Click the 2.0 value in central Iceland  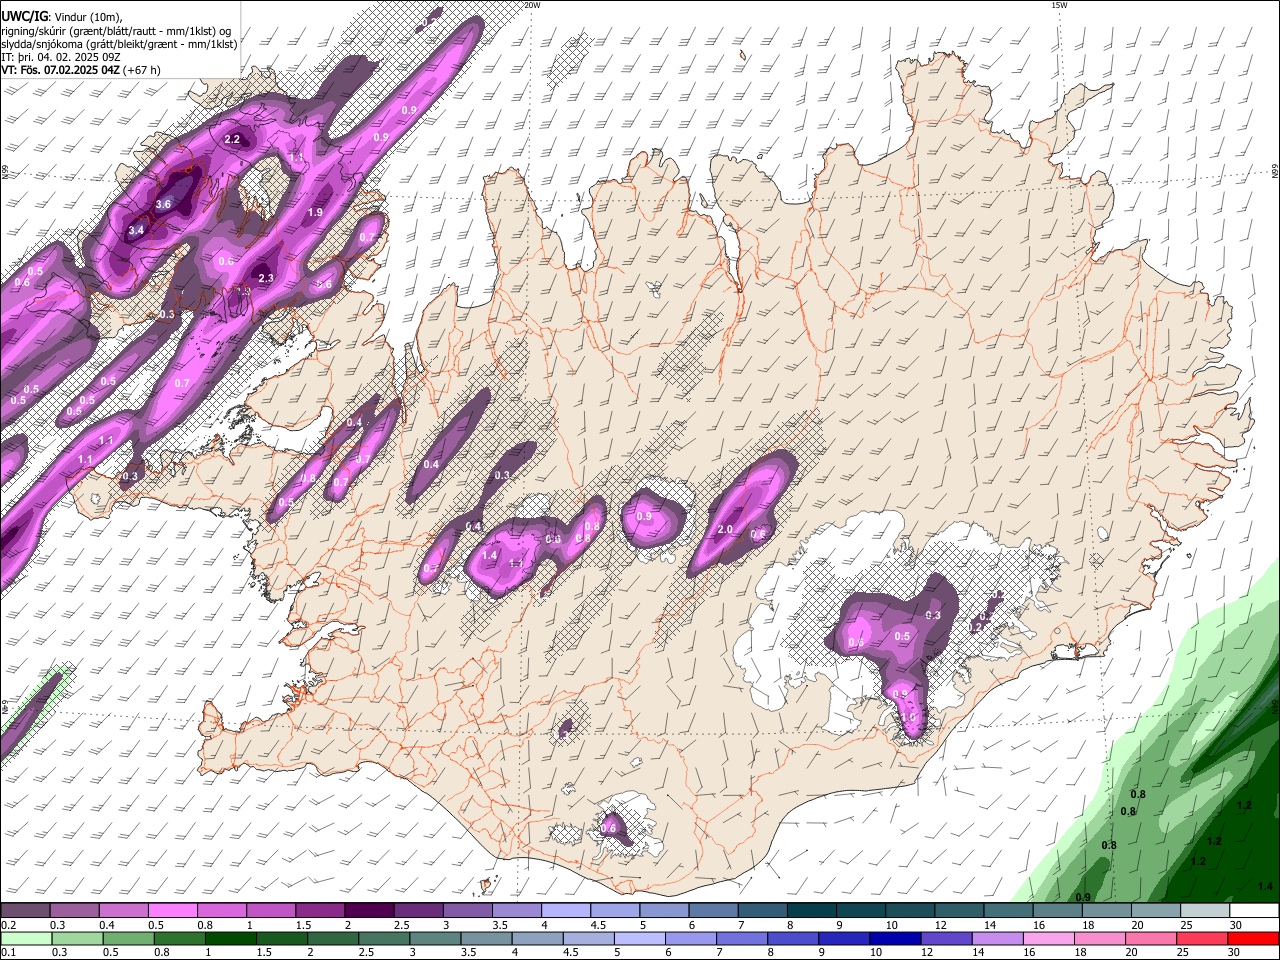point(726,529)
